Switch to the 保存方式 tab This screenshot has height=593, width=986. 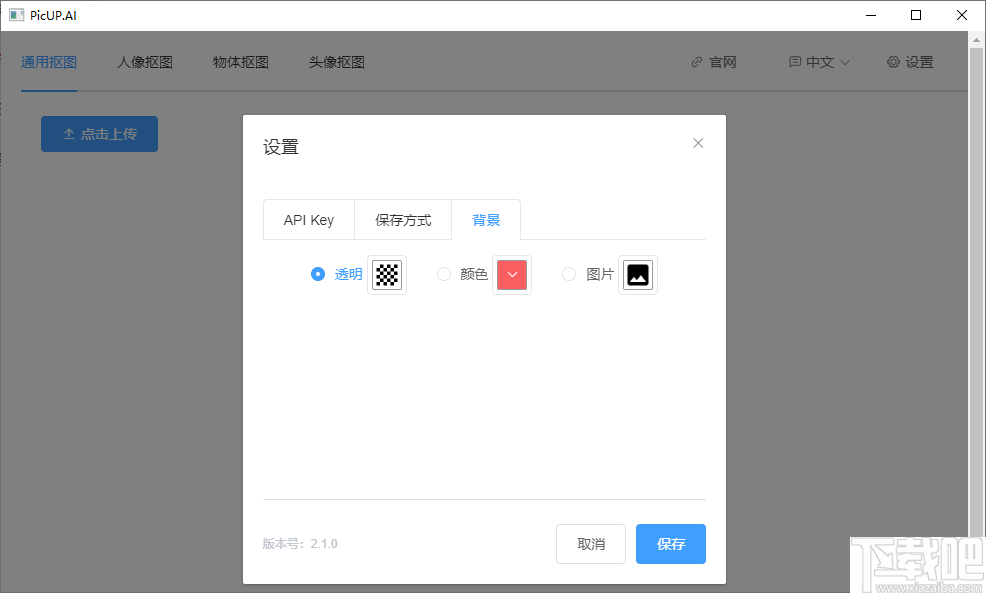click(403, 219)
